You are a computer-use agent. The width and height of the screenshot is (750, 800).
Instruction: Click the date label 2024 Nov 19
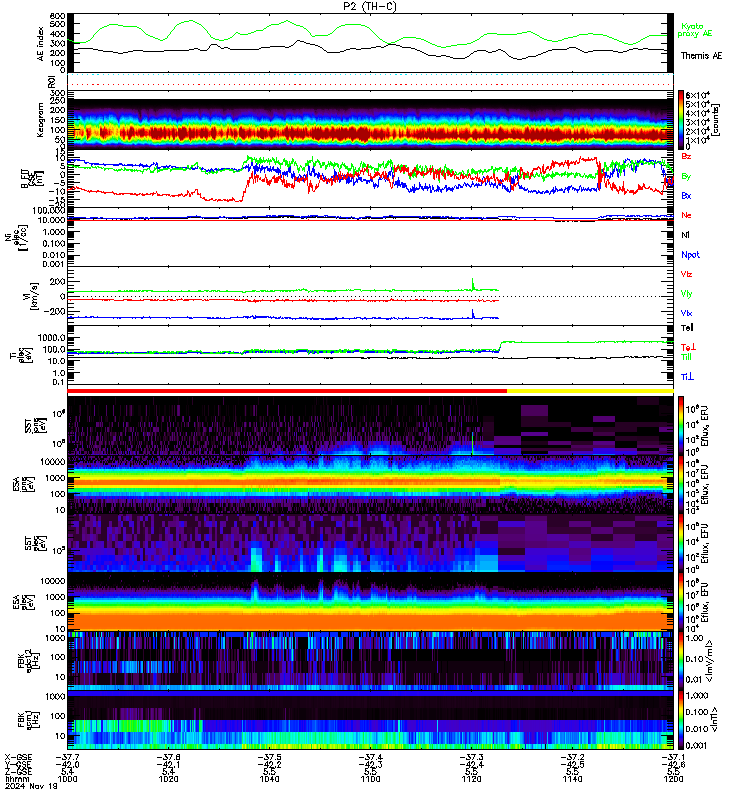click(x=31, y=786)
